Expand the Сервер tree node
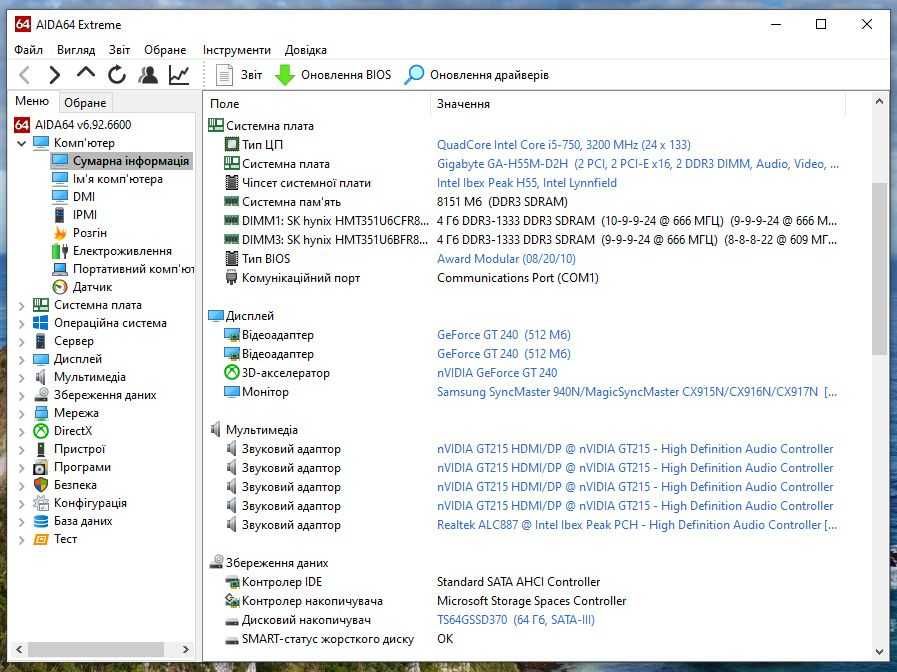This screenshot has height=672, width=897. coord(22,341)
